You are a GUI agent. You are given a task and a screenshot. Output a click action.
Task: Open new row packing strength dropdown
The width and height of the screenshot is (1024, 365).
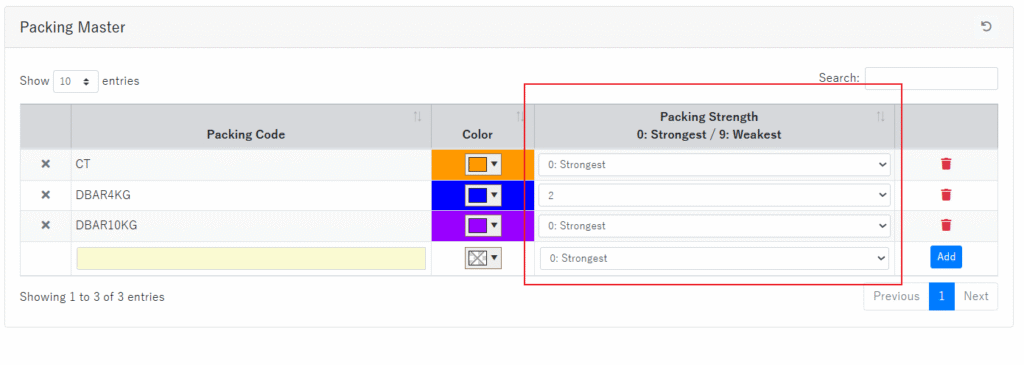pyautogui.click(x=714, y=259)
